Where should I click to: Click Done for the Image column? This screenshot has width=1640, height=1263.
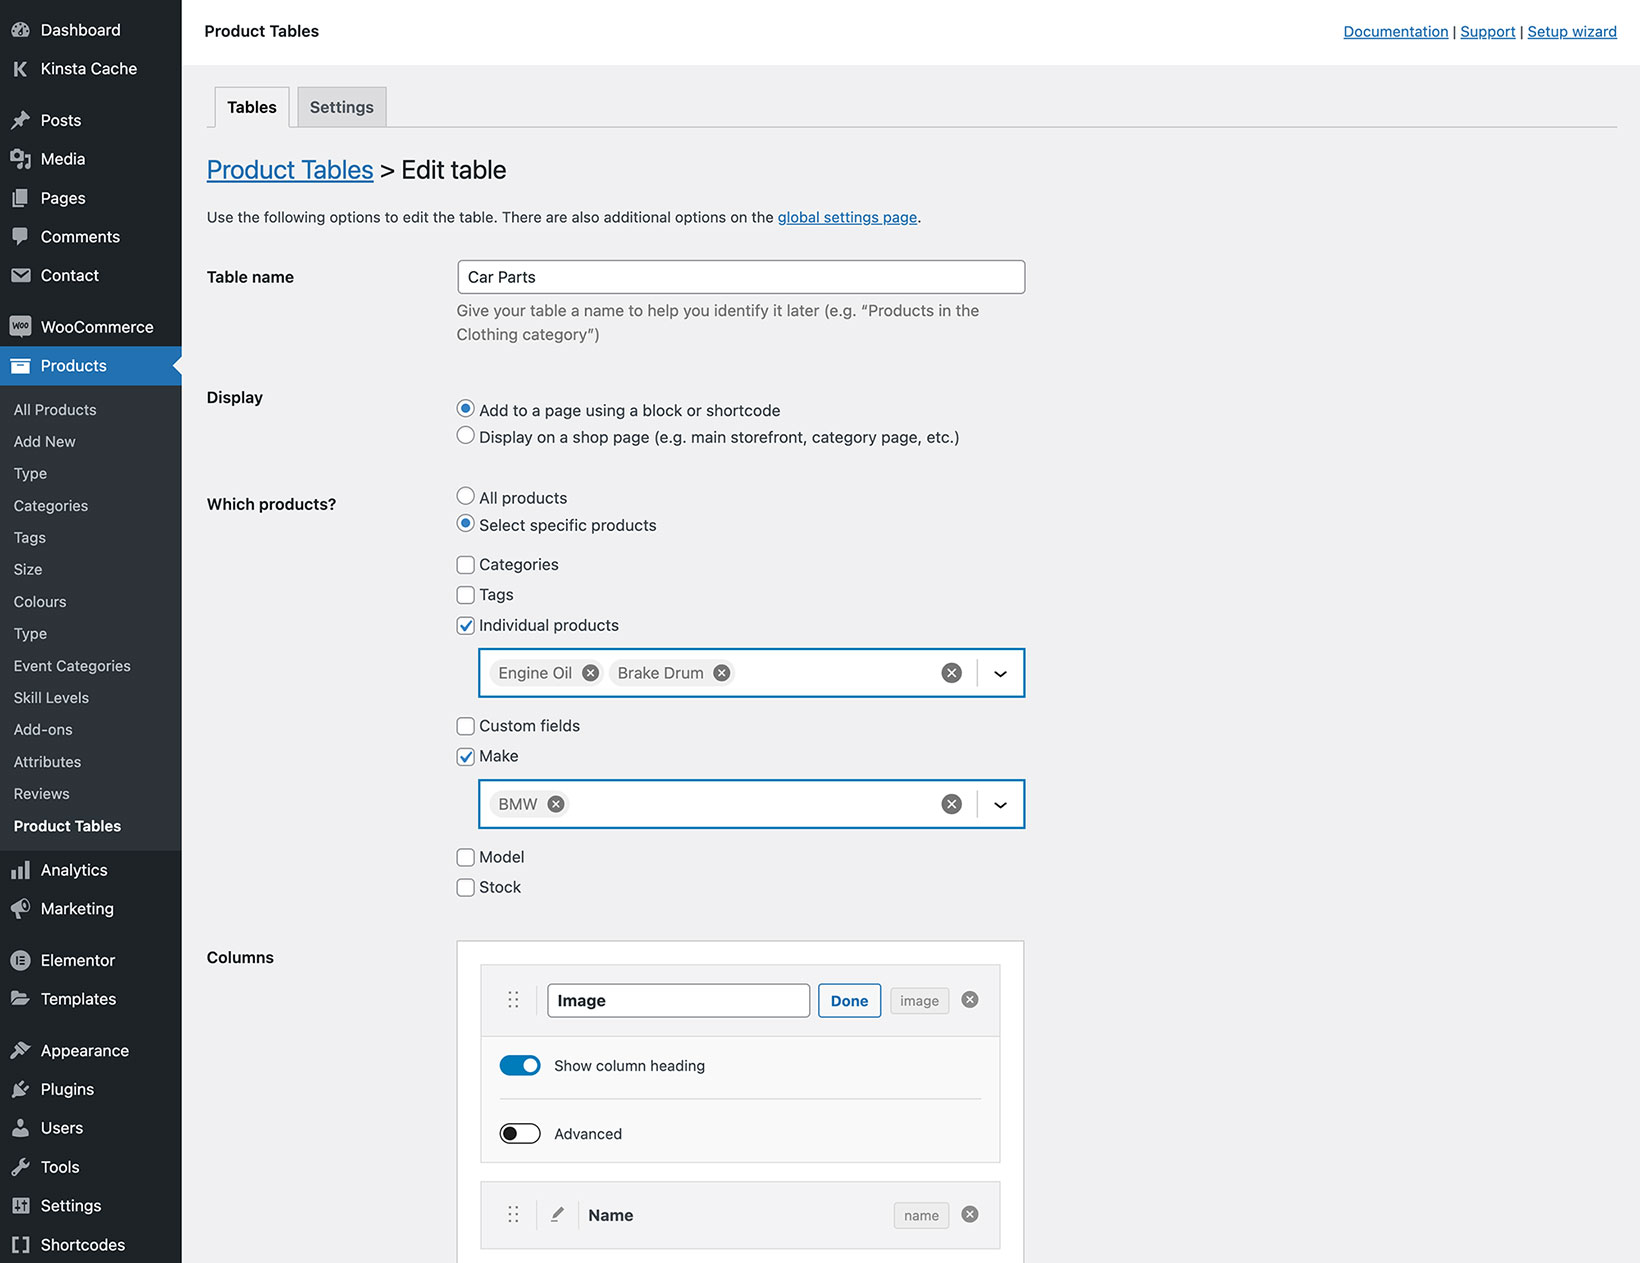click(848, 1000)
